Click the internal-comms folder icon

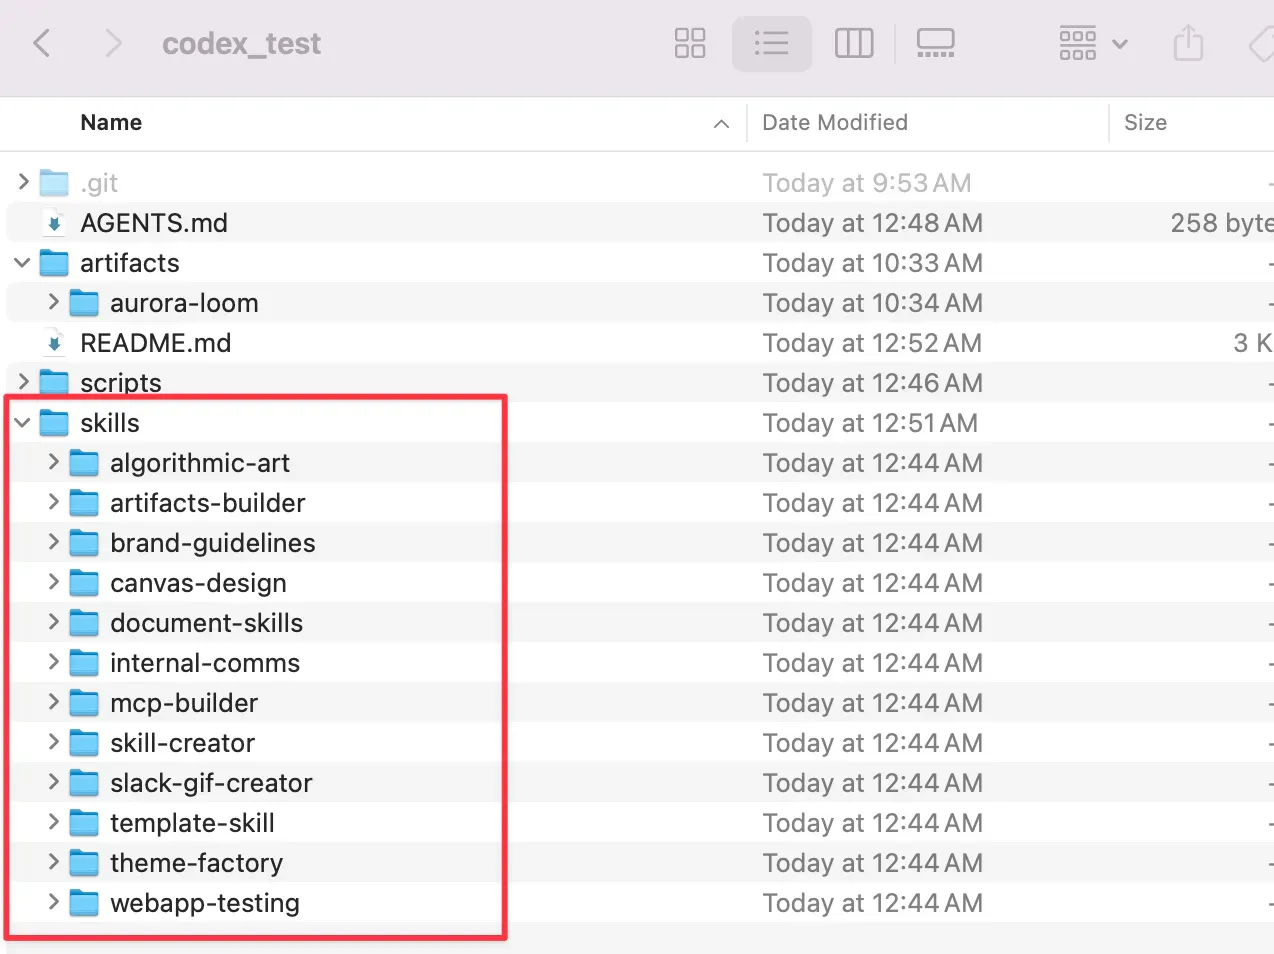point(84,663)
